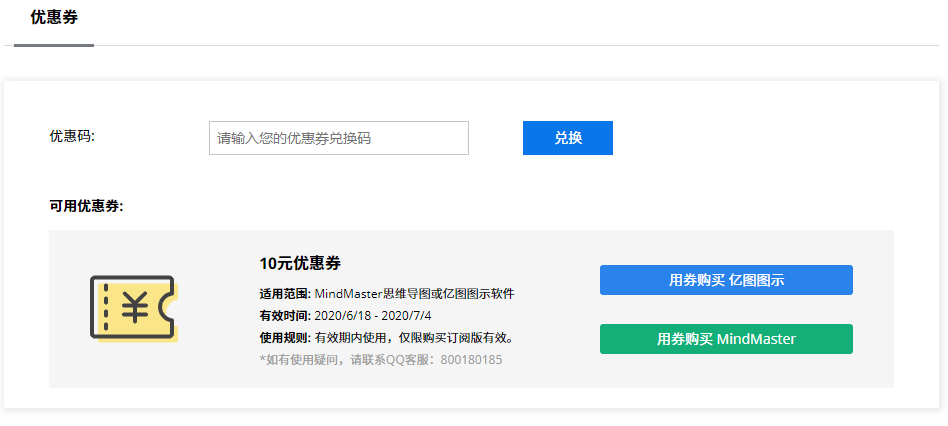Click the 适用范围 label
This screenshot has height=426, width=948.
[x=285, y=294]
